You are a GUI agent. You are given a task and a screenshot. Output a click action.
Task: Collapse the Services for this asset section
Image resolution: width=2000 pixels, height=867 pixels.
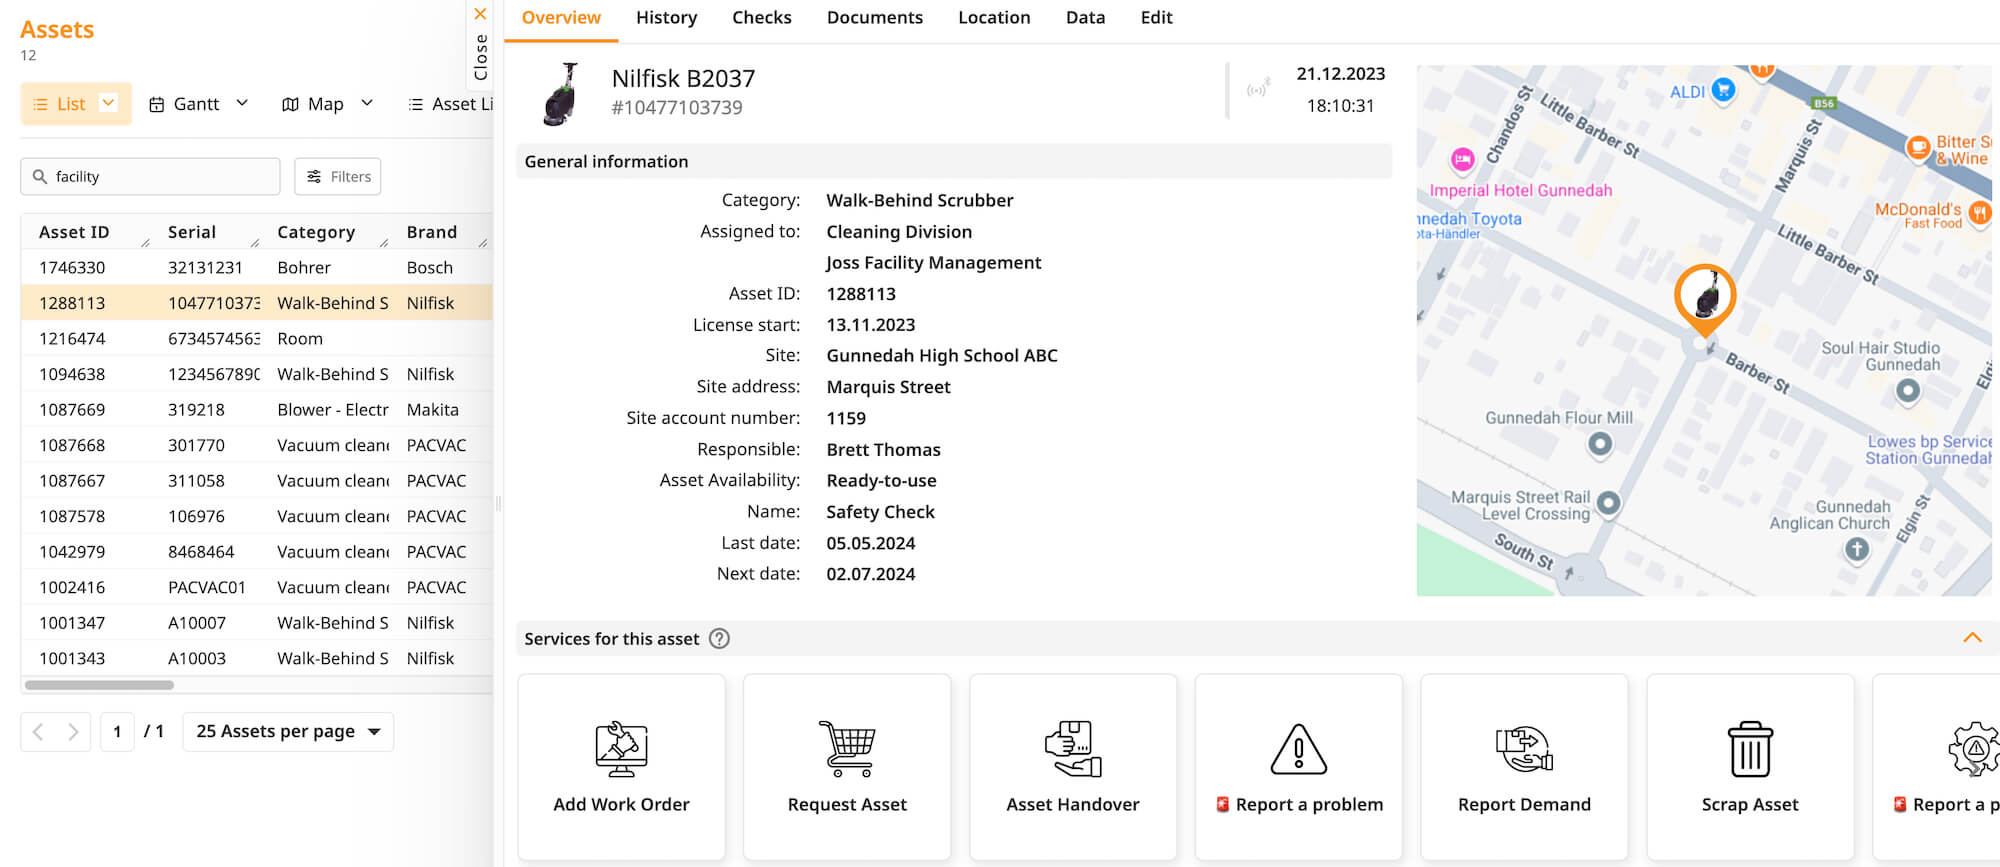coord(1972,638)
